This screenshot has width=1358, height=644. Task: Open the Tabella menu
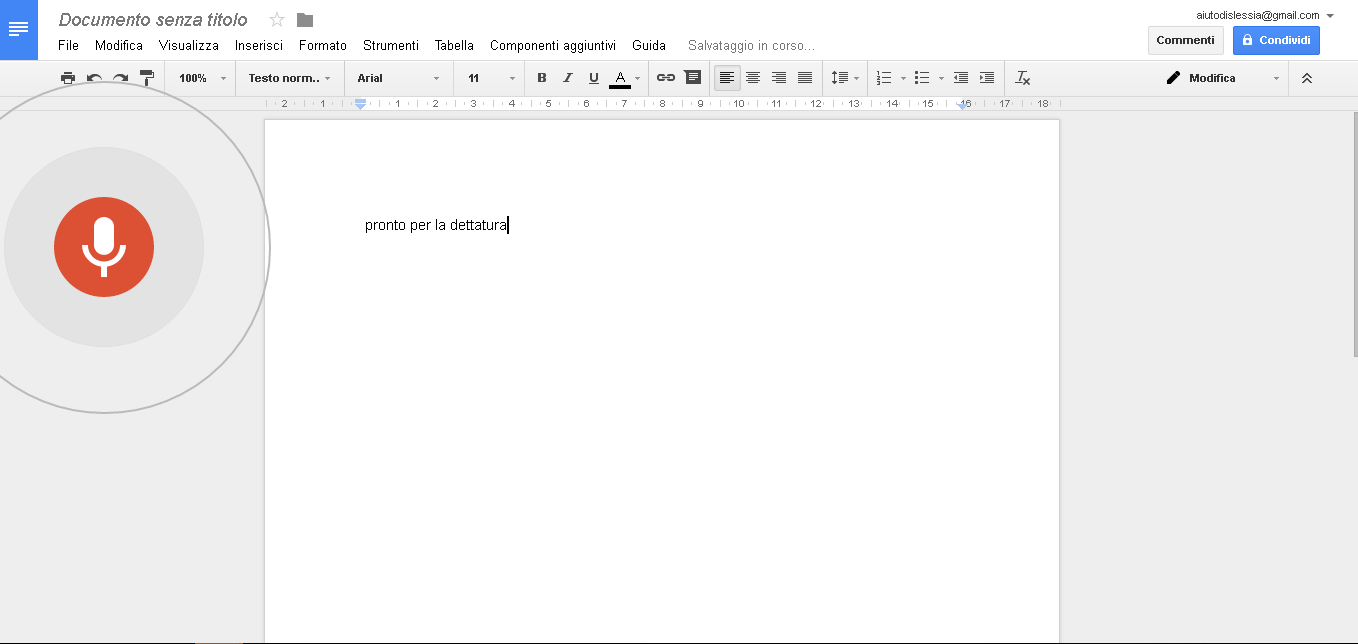pos(454,45)
